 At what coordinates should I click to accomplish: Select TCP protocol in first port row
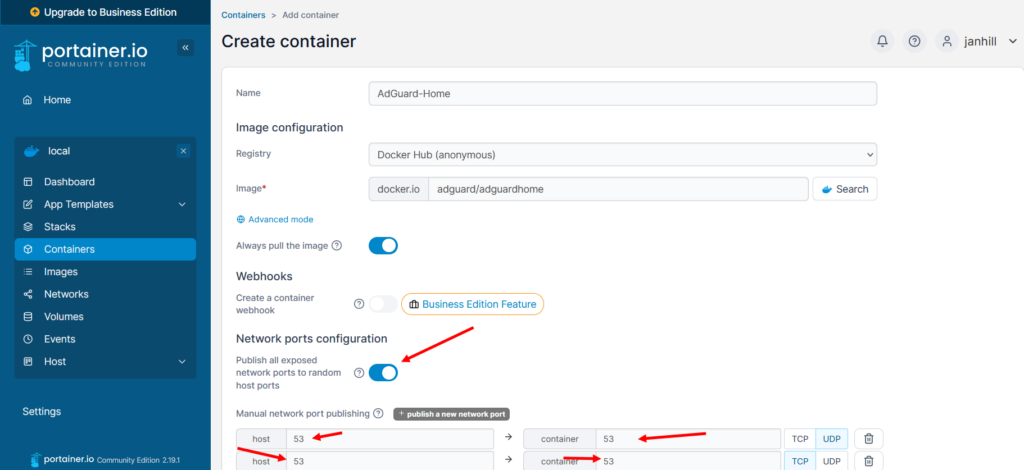(800, 439)
